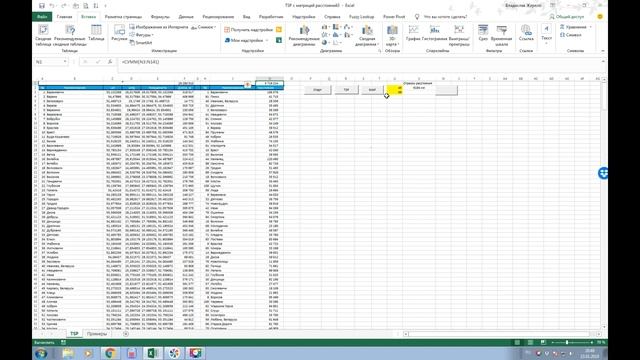Insert a Slicer (Срез)
Image resolution: width=640 pixels, height=360 pixels.
point(483,33)
